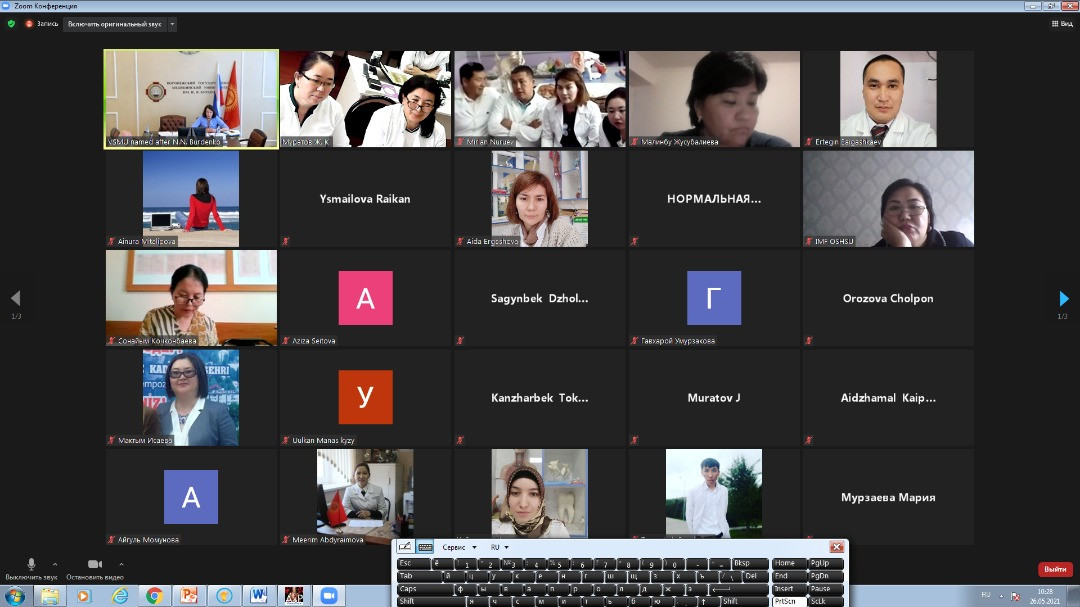Open the original sound dropdown arrow
Screen dimensions: 1080x607
pos(172,24)
